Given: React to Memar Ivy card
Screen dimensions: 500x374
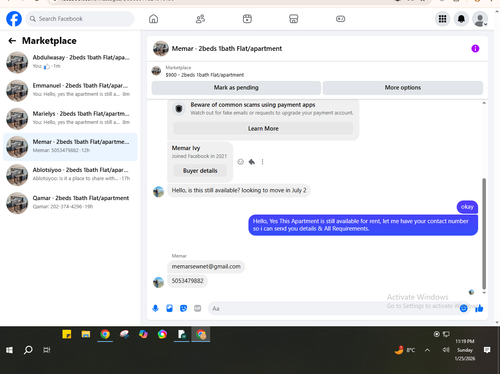Looking at the screenshot, I should tap(240, 162).
